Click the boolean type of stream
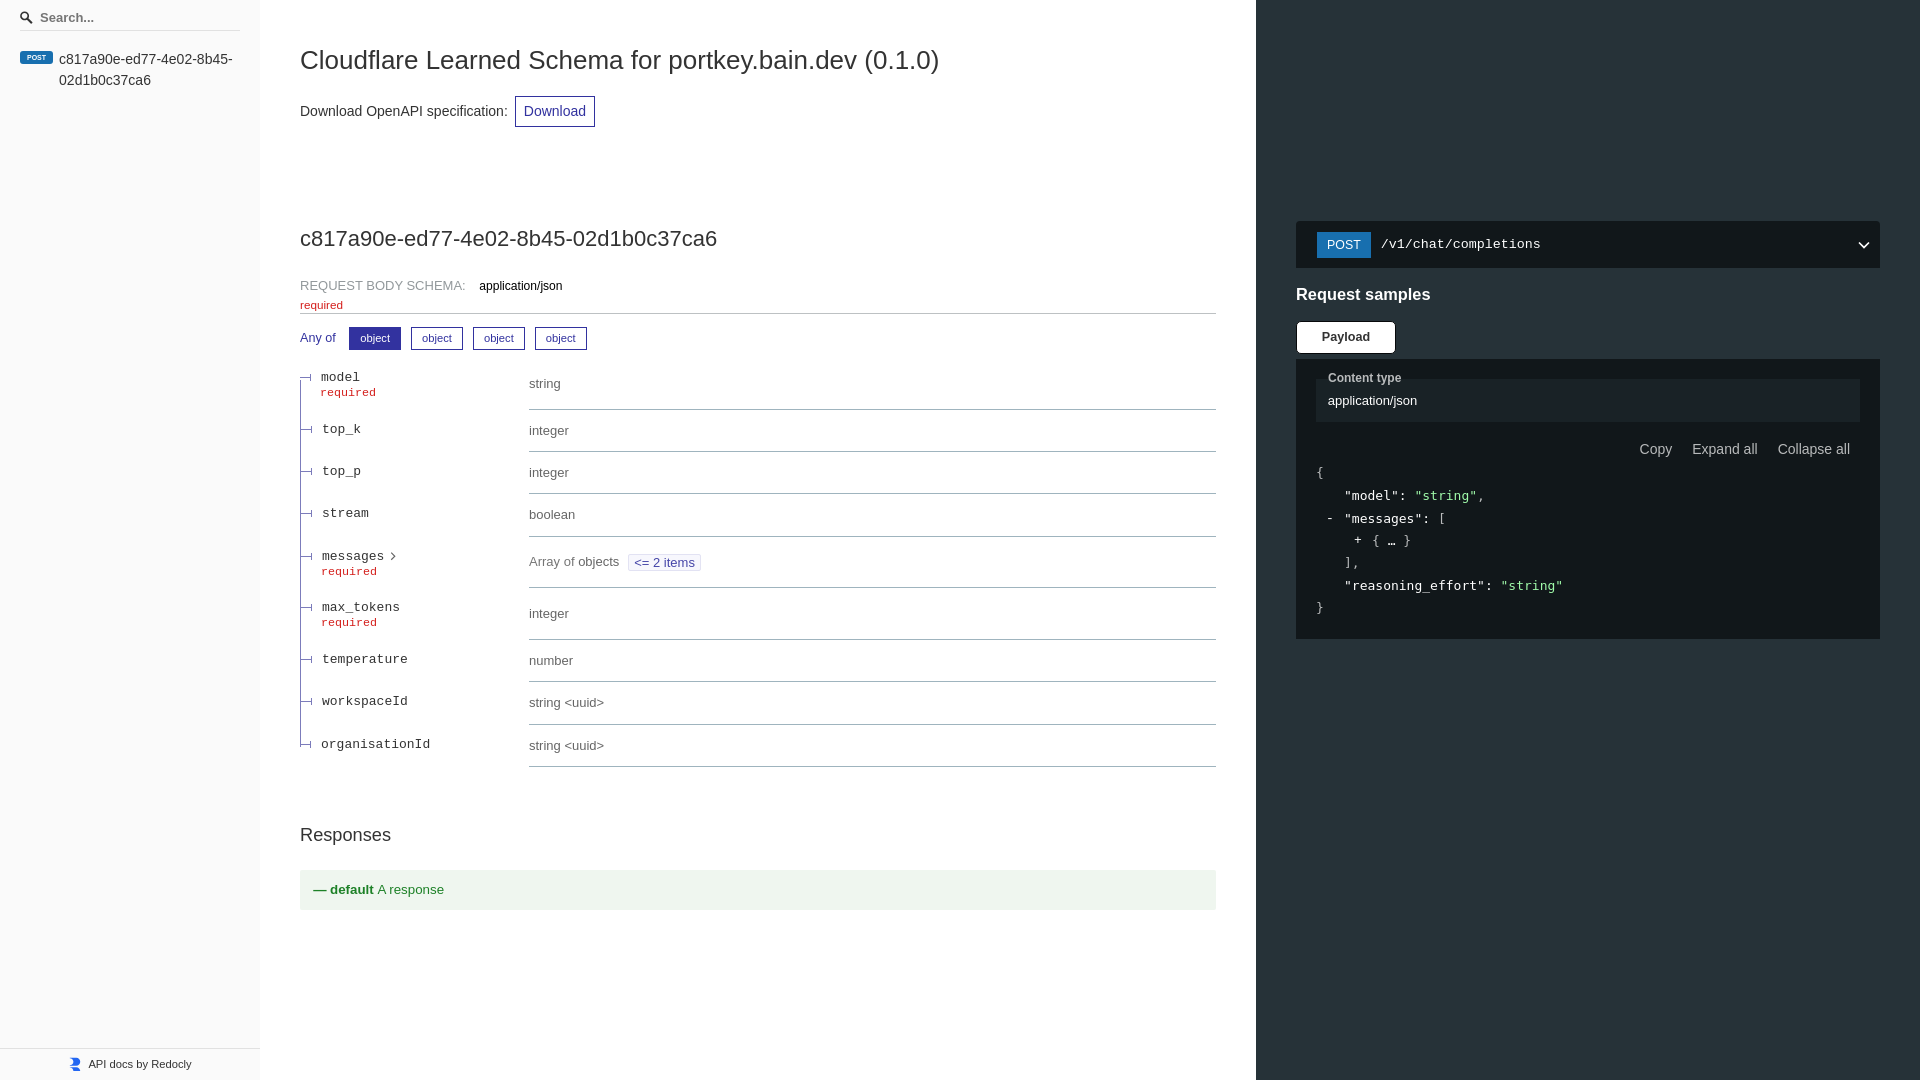The image size is (1920, 1080). click(552, 515)
